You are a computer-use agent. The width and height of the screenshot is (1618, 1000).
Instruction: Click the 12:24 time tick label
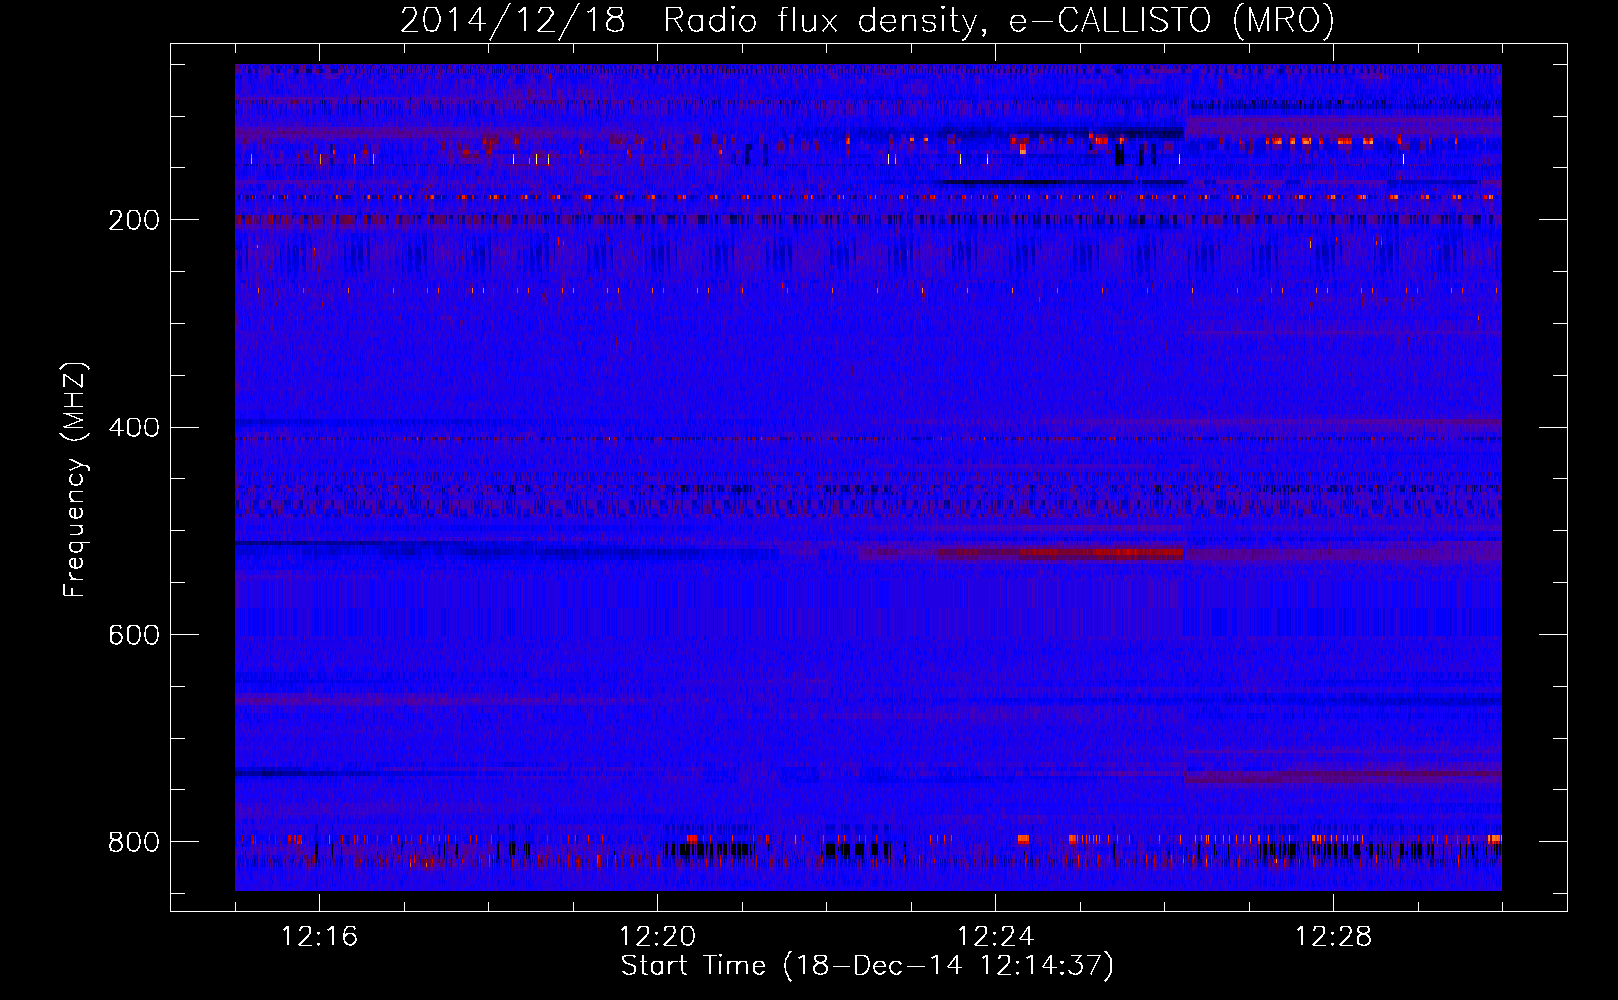click(996, 937)
